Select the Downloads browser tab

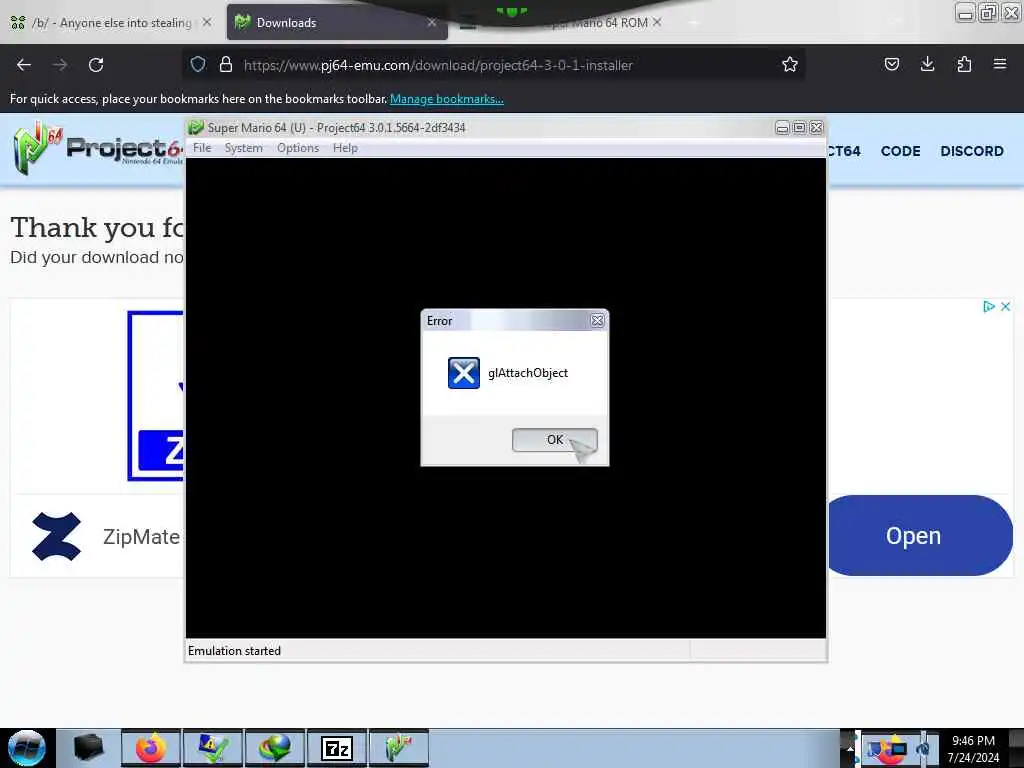tap(336, 23)
